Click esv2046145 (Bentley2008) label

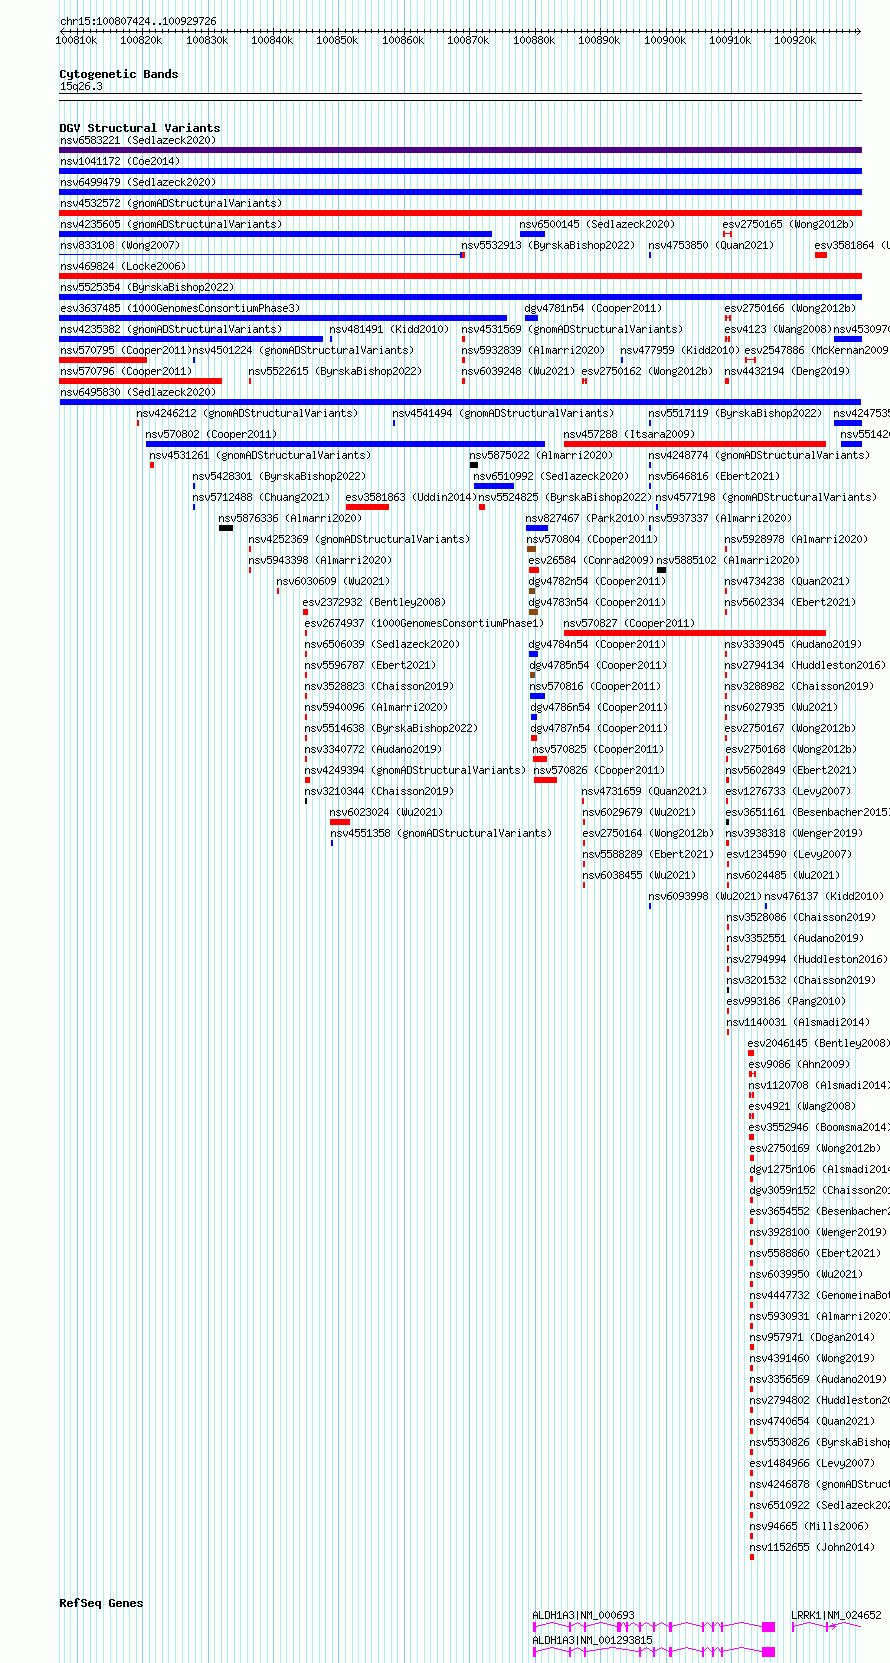click(818, 1043)
